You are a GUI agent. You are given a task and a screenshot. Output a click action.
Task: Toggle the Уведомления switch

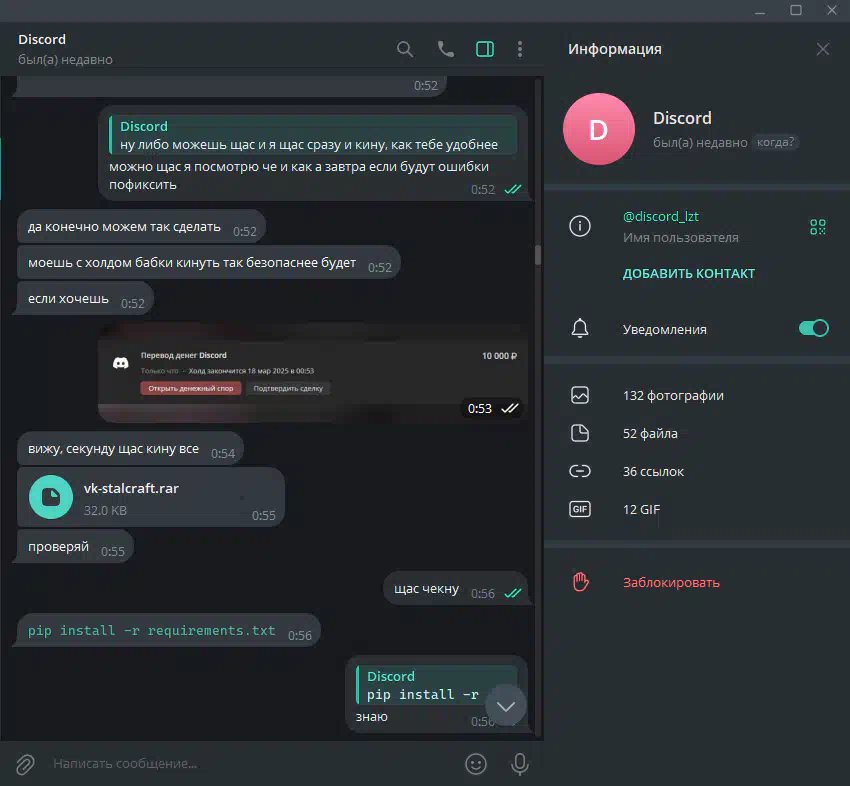(813, 328)
